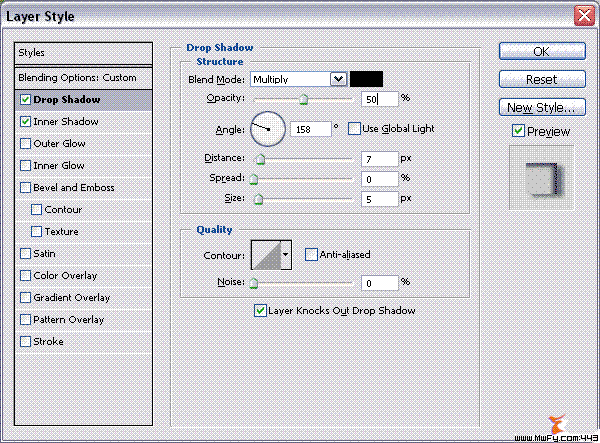The width and height of the screenshot is (600, 443).
Task: Click the Reset button
Action: tap(542, 79)
